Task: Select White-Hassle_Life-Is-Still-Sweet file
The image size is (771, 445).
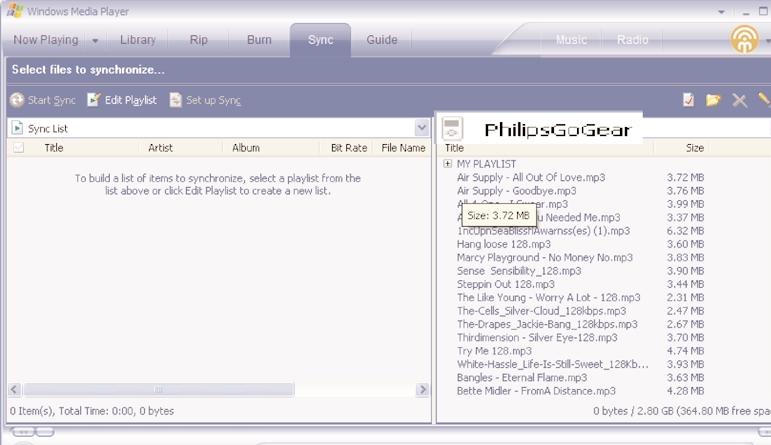Action: [552, 364]
